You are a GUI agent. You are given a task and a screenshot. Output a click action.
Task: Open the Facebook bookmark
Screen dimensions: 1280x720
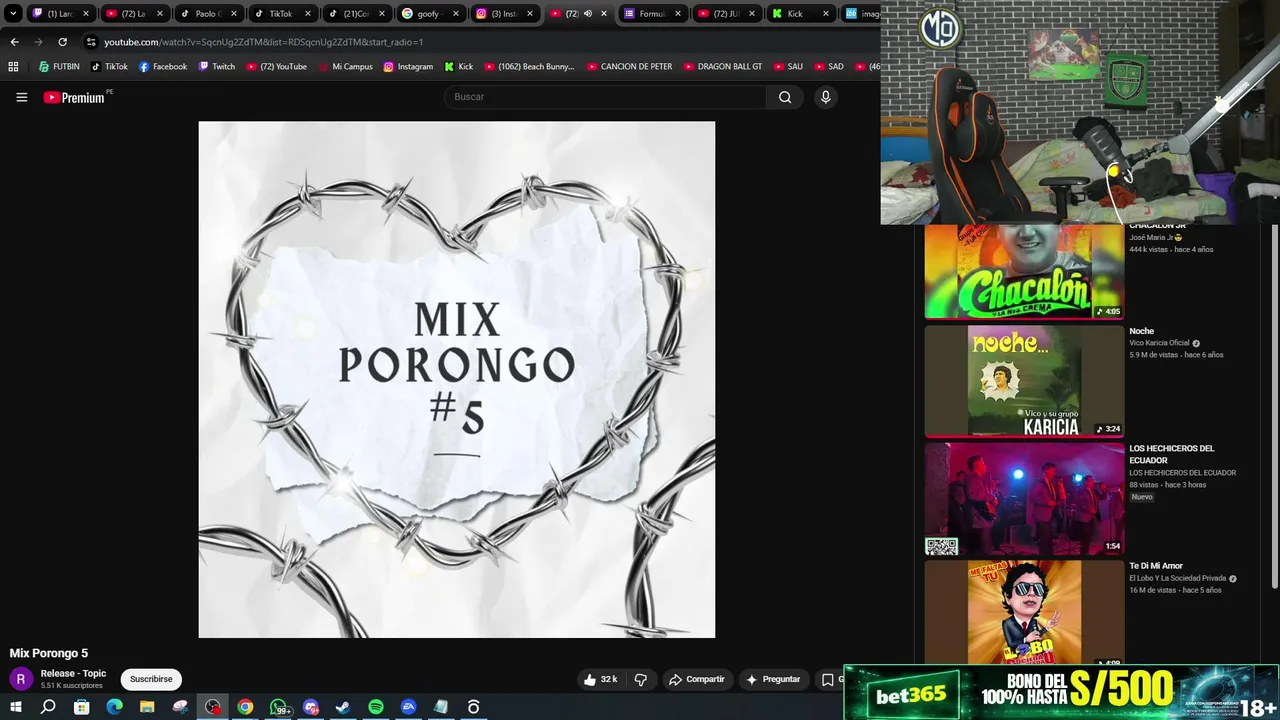pos(162,67)
